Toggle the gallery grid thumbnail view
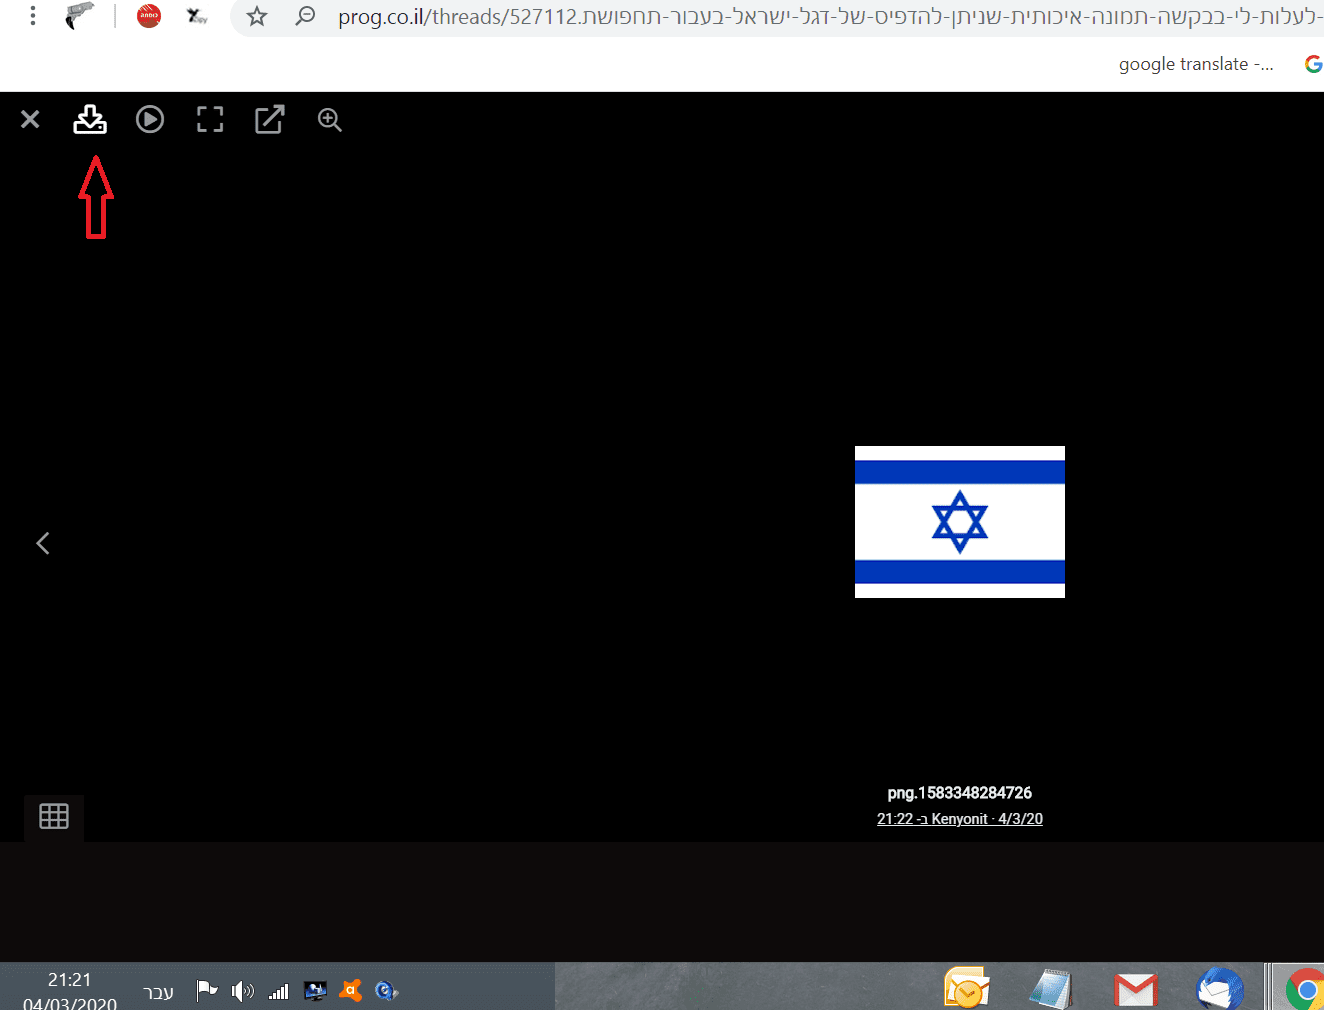This screenshot has width=1324, height=1010. click(53, 816)
